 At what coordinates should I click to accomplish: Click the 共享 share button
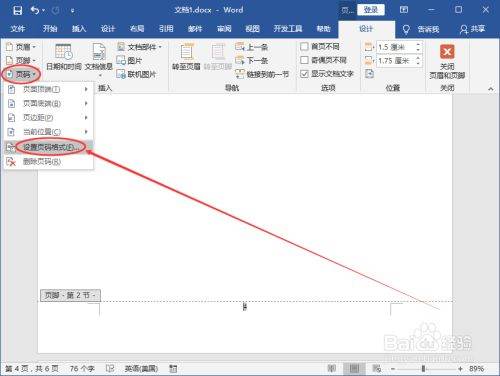coord(472,29)
